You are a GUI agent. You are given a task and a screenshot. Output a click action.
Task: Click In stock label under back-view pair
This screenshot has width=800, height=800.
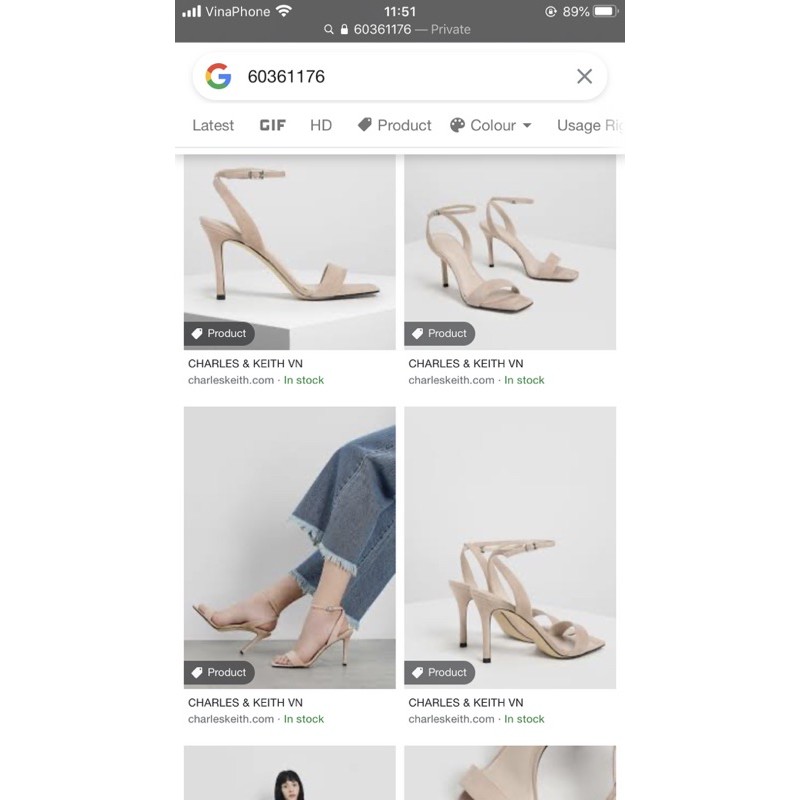point(524,719)
